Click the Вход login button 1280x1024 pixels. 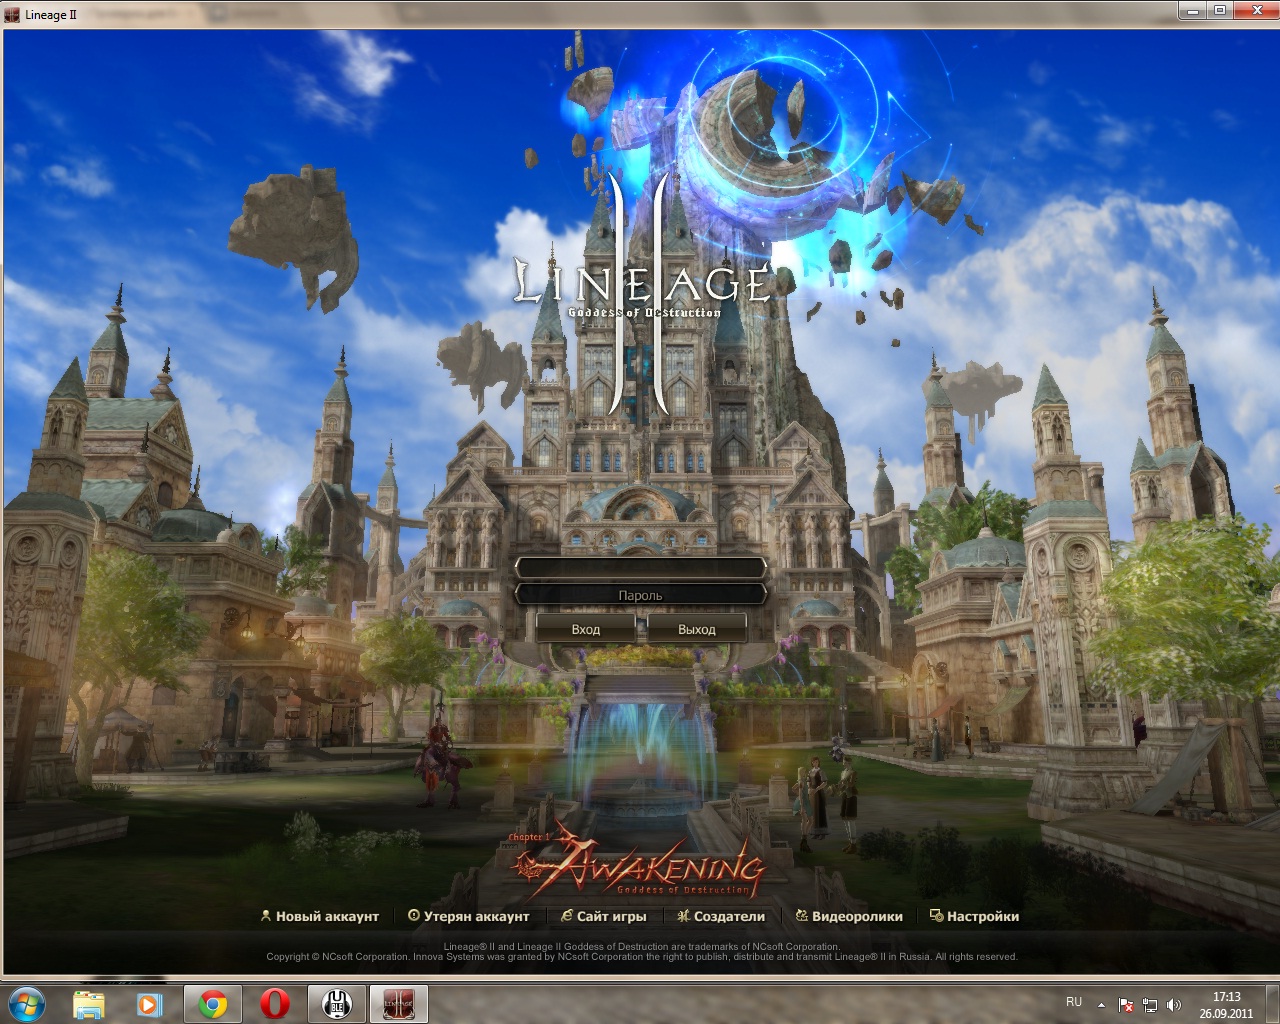click(x=586, y=629)
